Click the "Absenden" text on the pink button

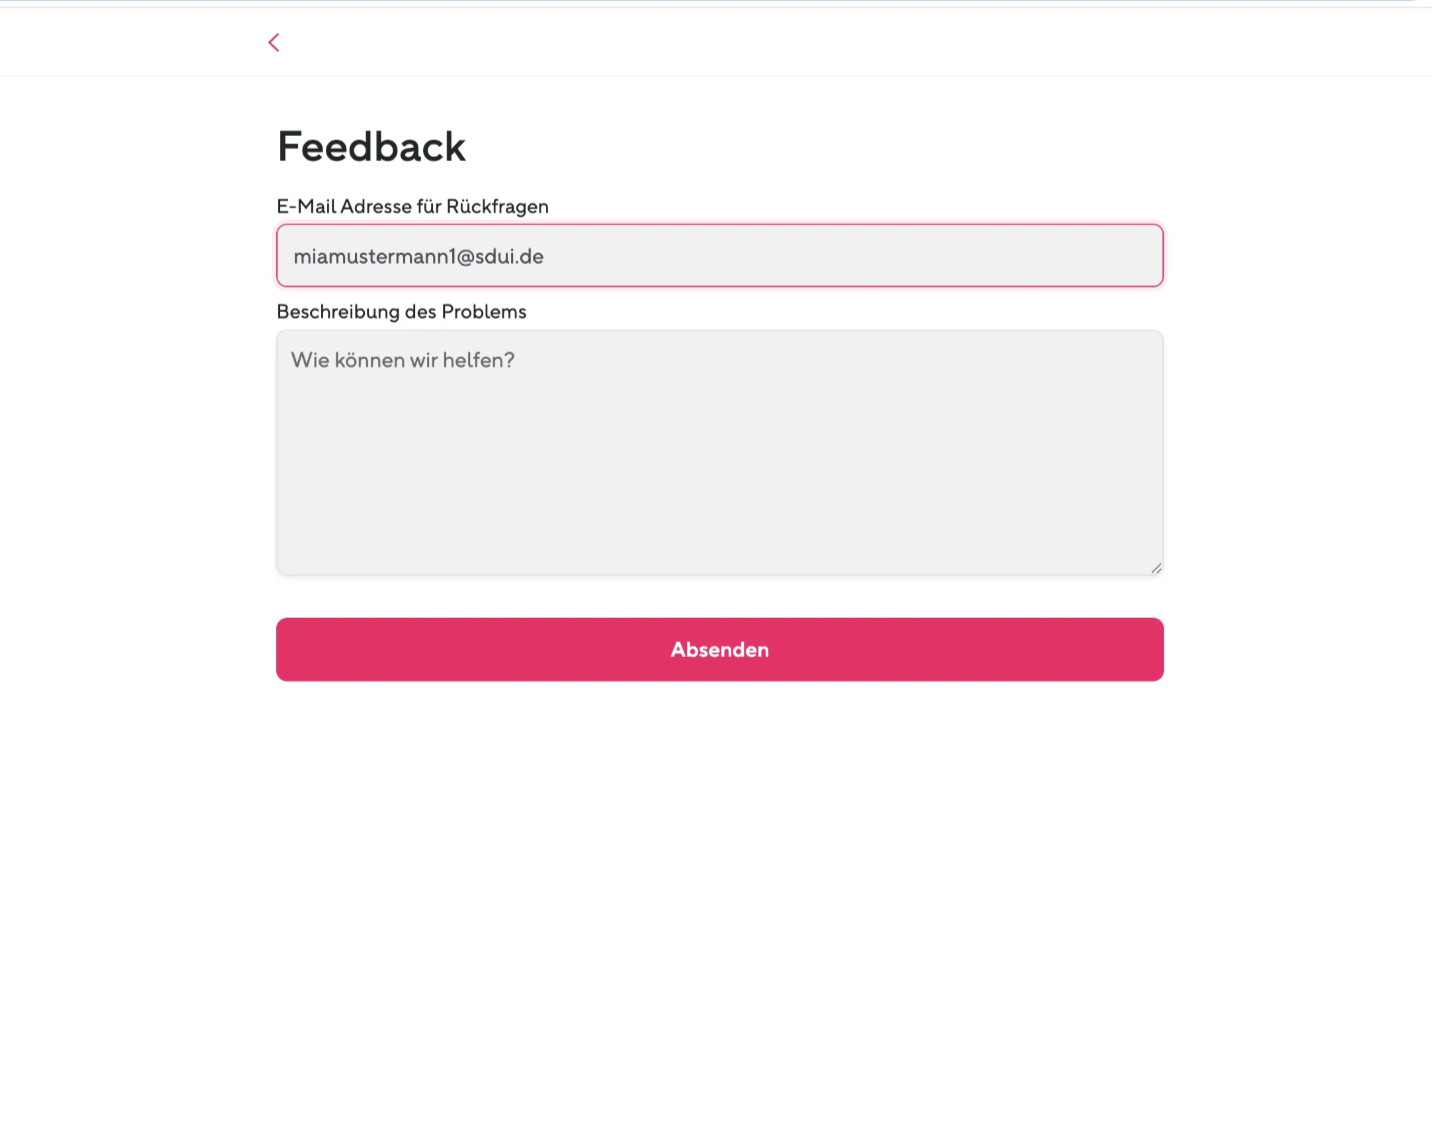pos(720,650)
